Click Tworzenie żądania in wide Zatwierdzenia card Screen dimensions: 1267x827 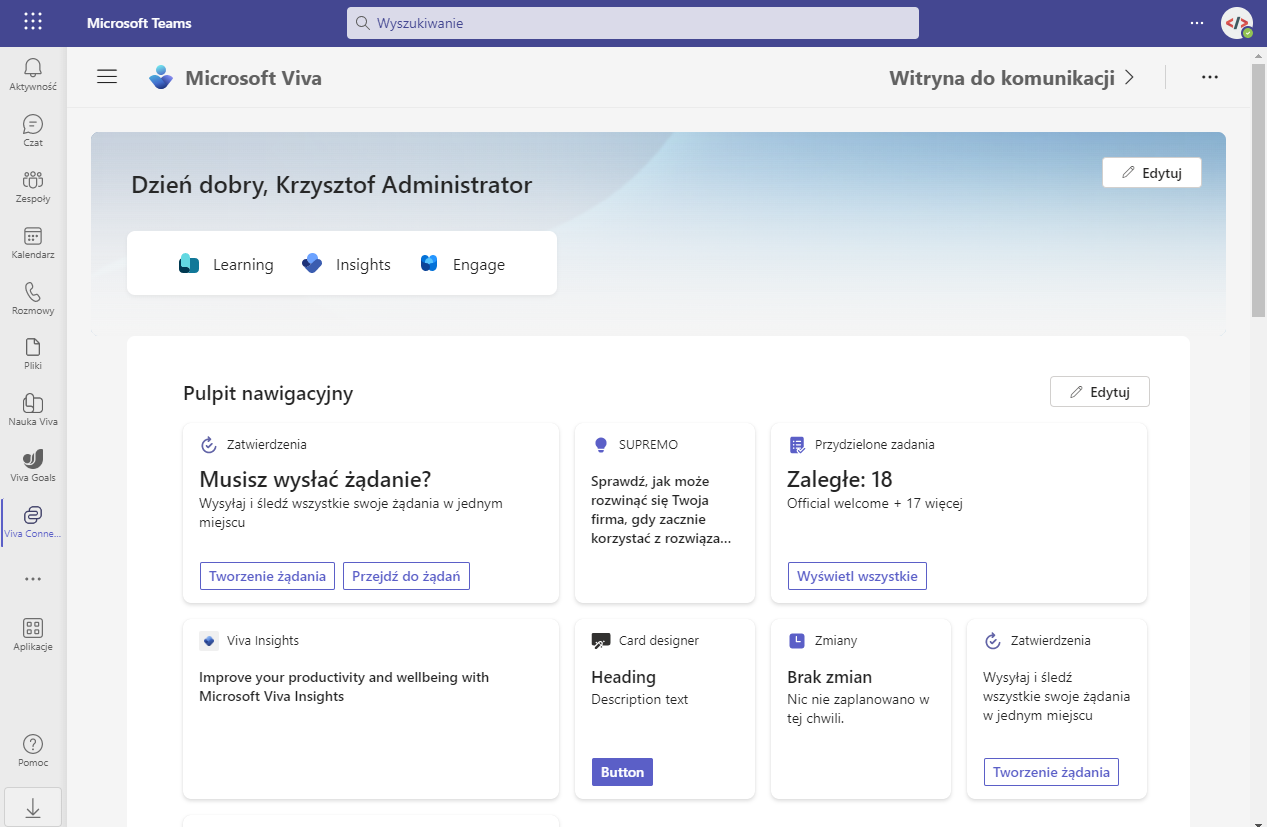[267, 576]
